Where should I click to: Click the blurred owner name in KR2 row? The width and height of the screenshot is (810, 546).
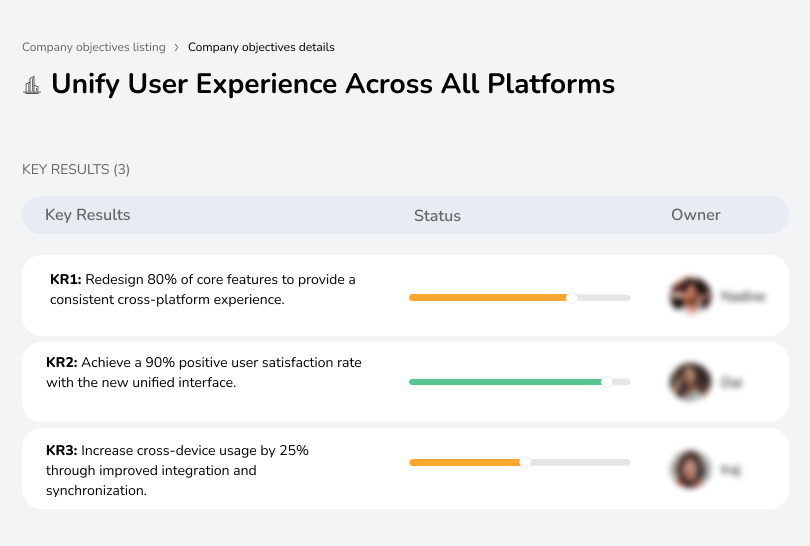click(x=731, y=382)
